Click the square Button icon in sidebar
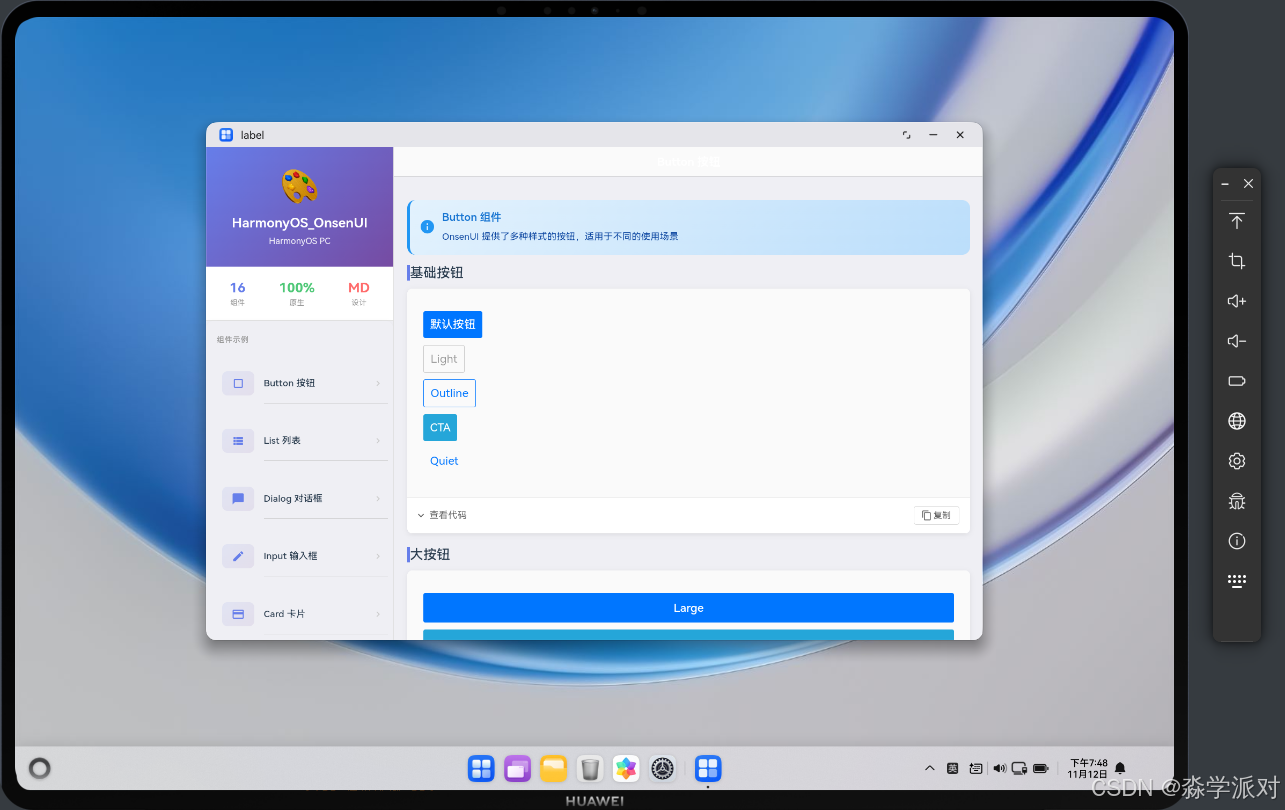 pyautogui.click(x=238, y=383)
